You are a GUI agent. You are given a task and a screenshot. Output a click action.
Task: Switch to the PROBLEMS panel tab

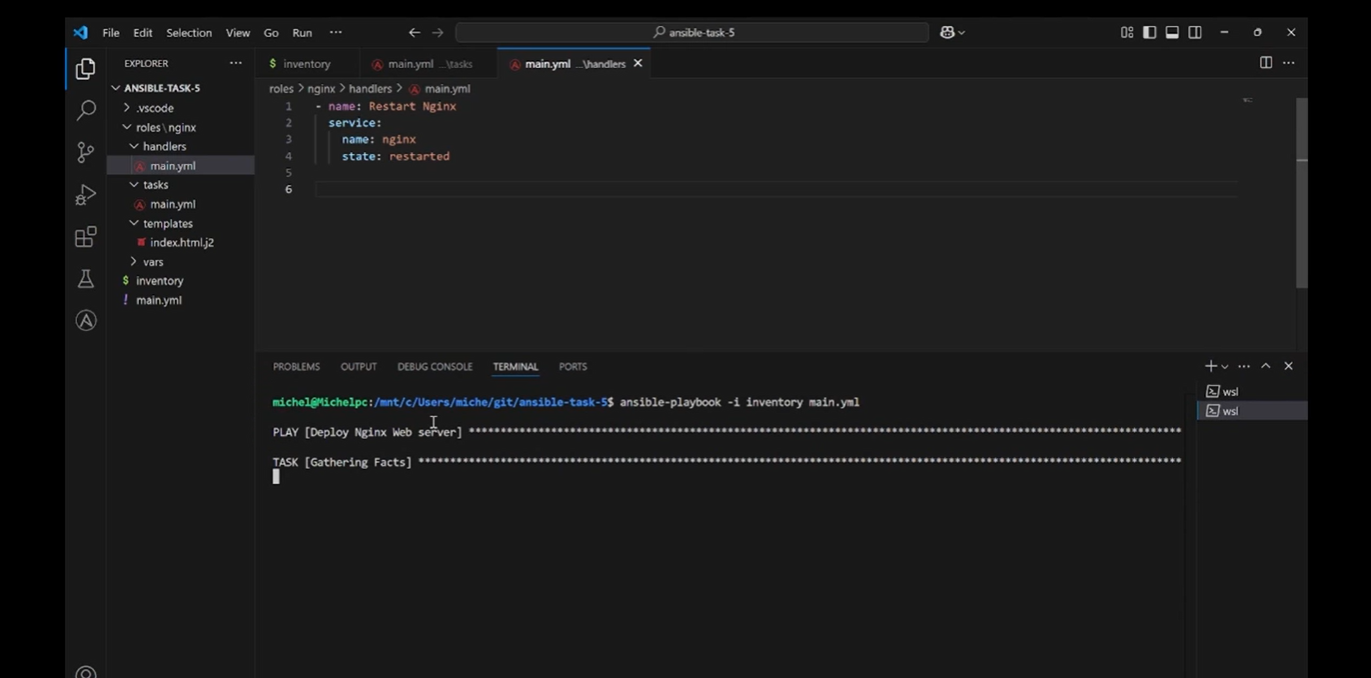(x=296, y=367)
